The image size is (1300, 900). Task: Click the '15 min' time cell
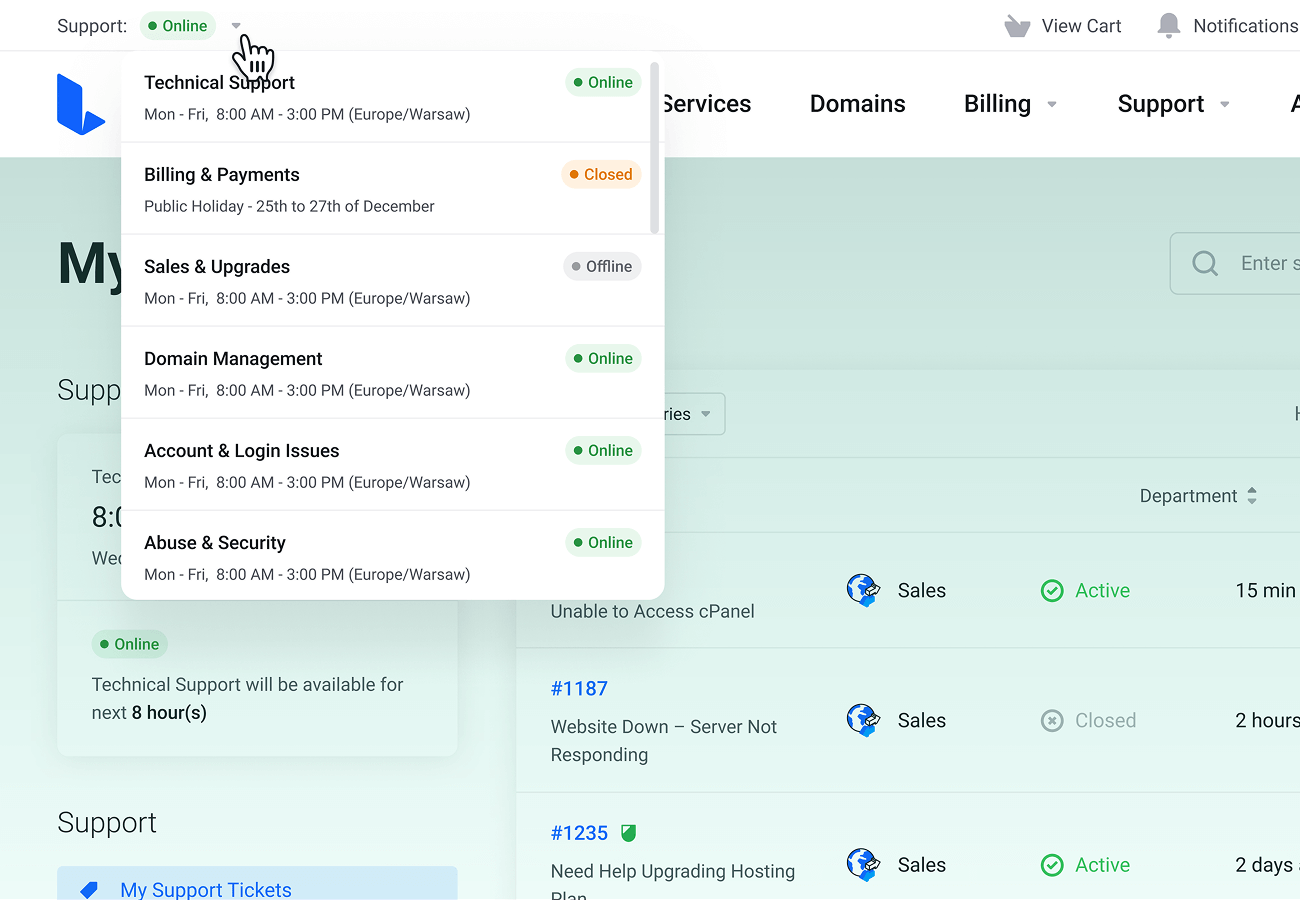1265,590
